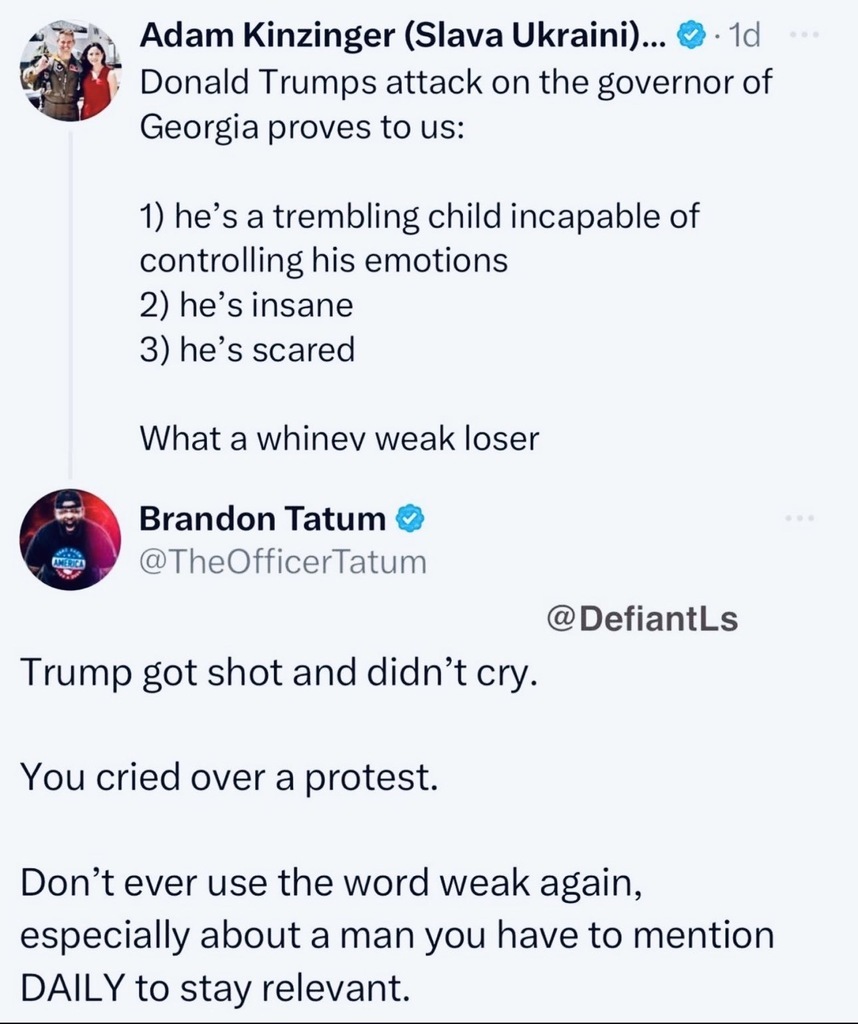Viewport: 858px width, 1024px height.
Task: Open the three-dot menu on Tatum's tweet
Action: point(801,518)
